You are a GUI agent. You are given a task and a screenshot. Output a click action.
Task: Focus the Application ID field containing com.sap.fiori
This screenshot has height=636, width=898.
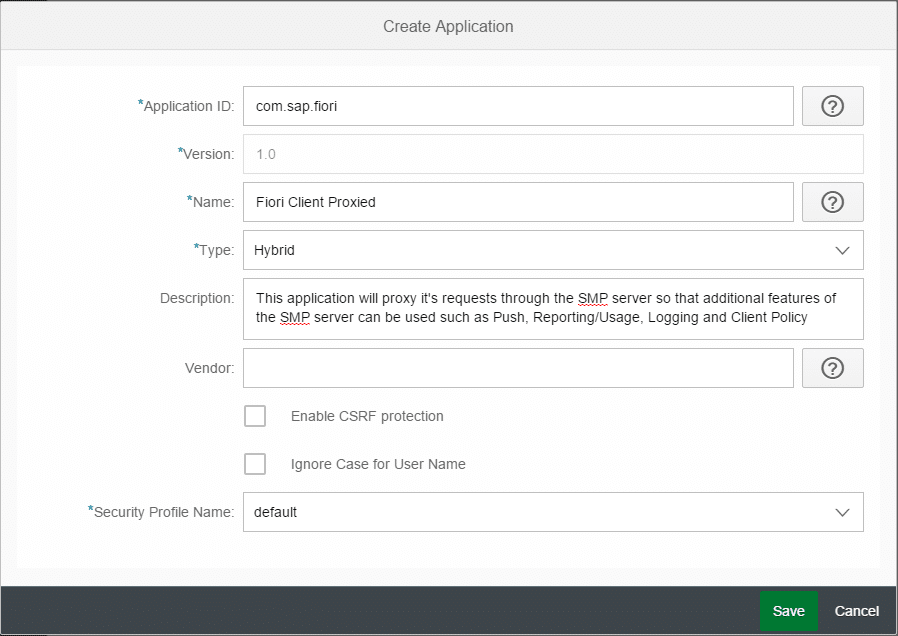518,106
